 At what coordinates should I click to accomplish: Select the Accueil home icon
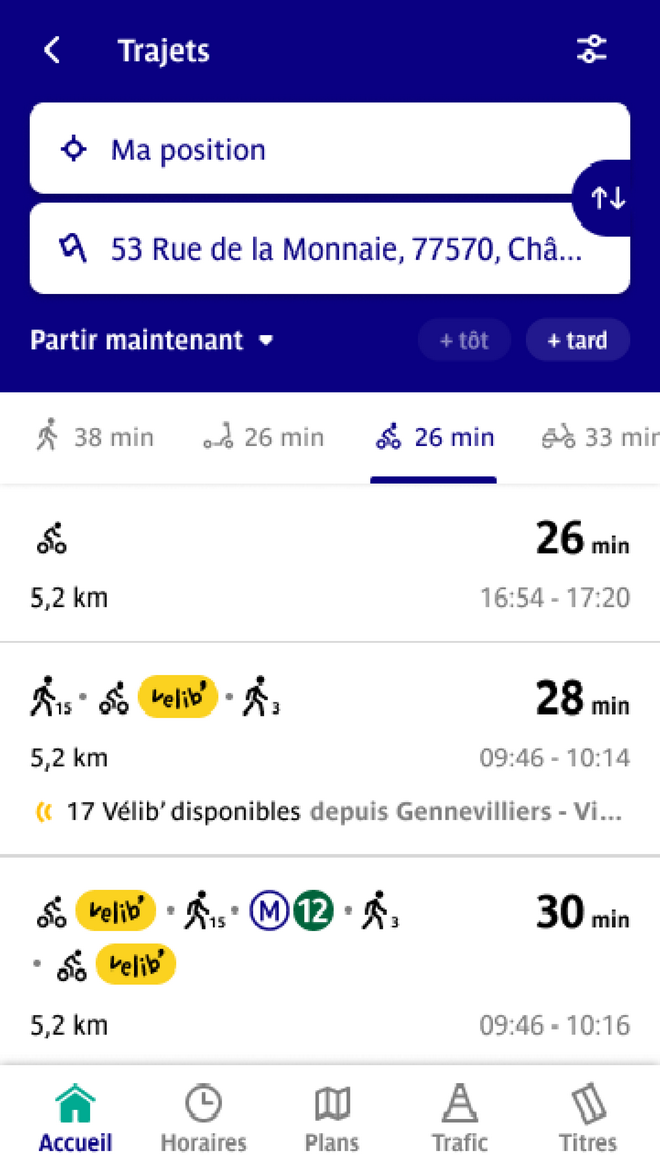coord(76,1104)
